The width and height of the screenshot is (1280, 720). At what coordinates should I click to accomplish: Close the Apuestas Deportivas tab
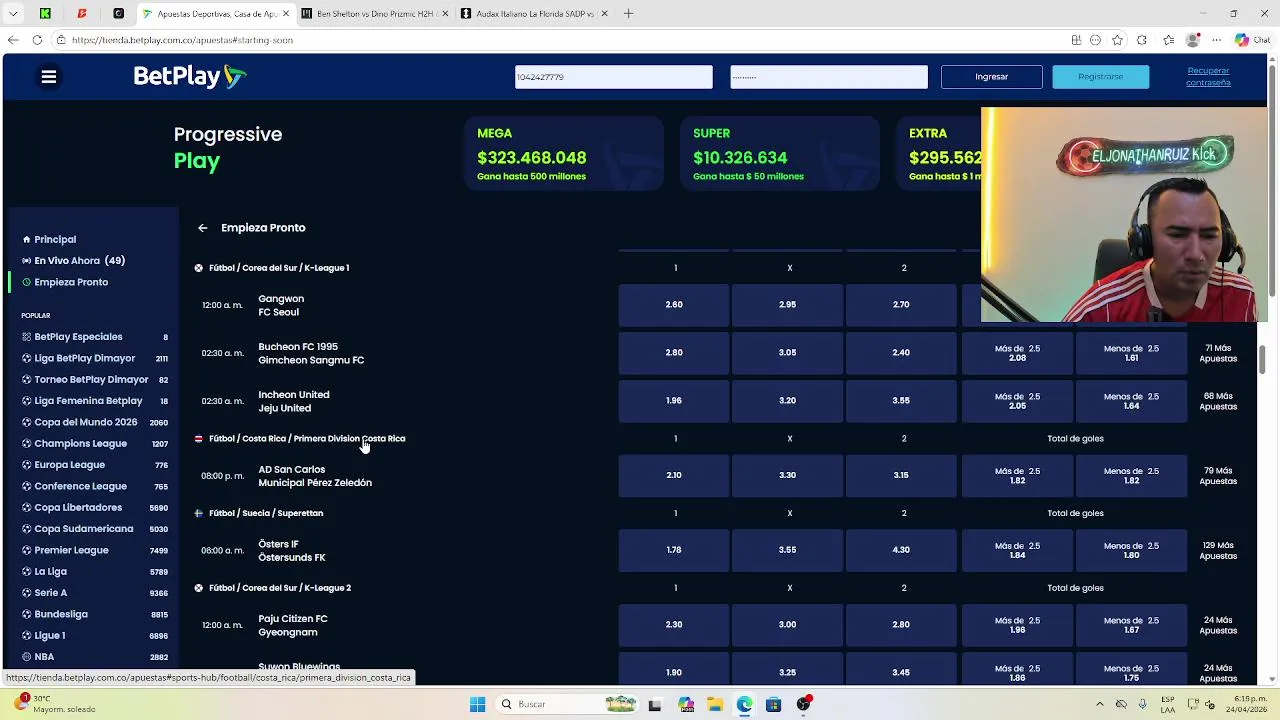click(286, 14)
